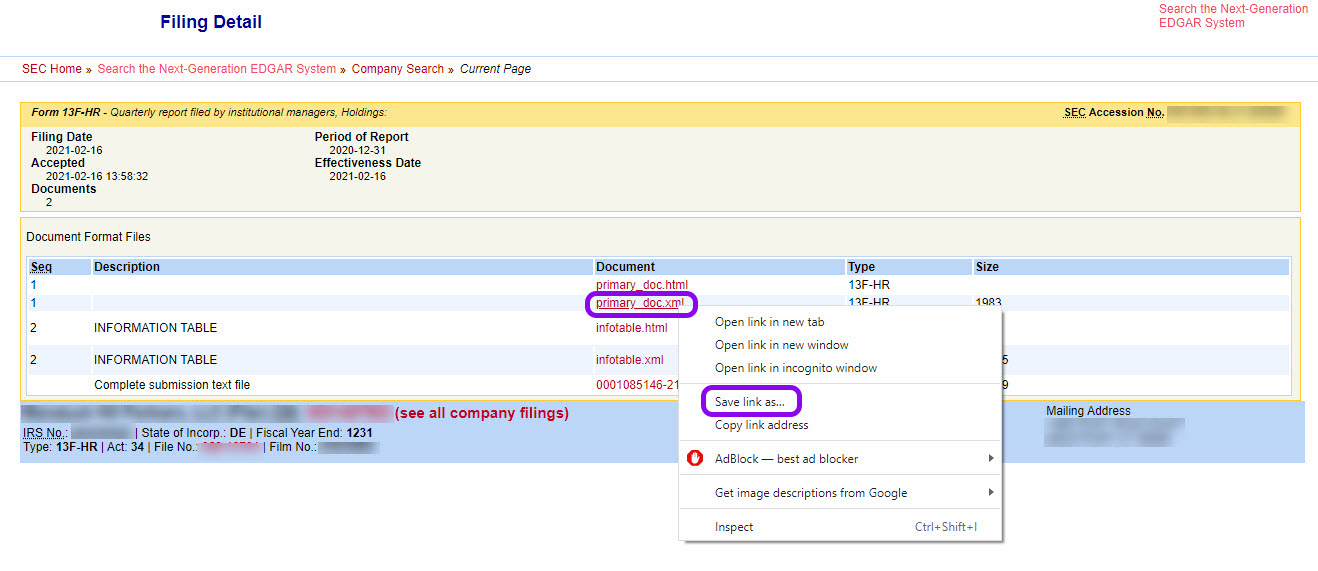Click the Filing Date value 2021-02-16

(x=74, y=151)
